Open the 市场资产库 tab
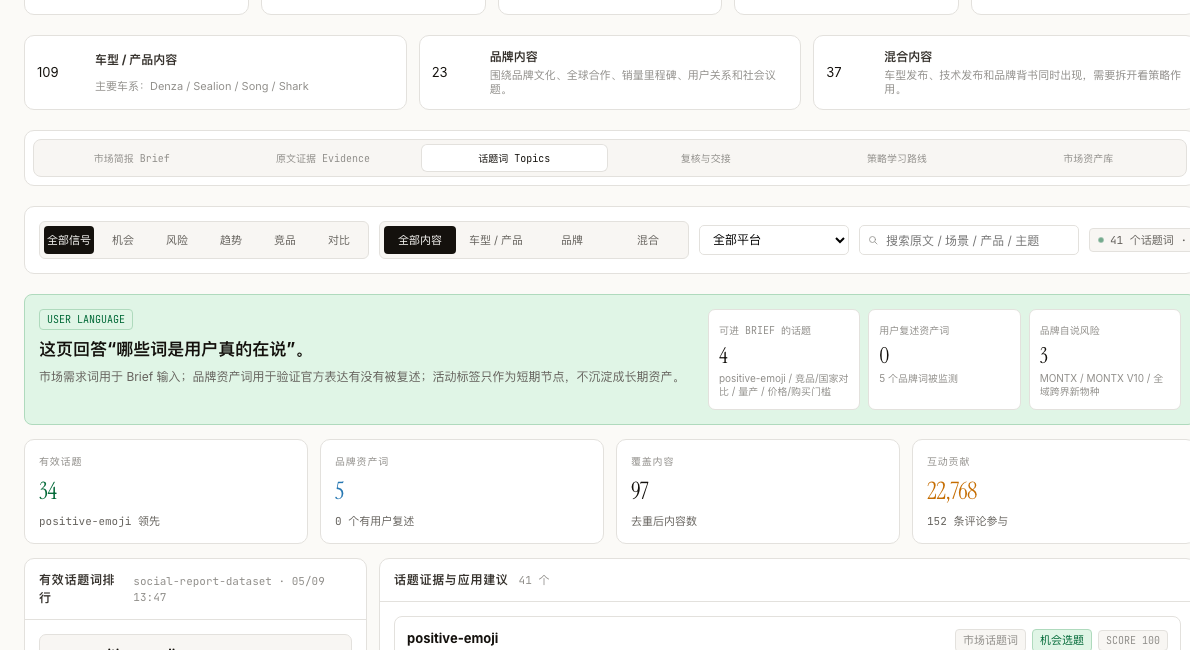 point(1088,158)
